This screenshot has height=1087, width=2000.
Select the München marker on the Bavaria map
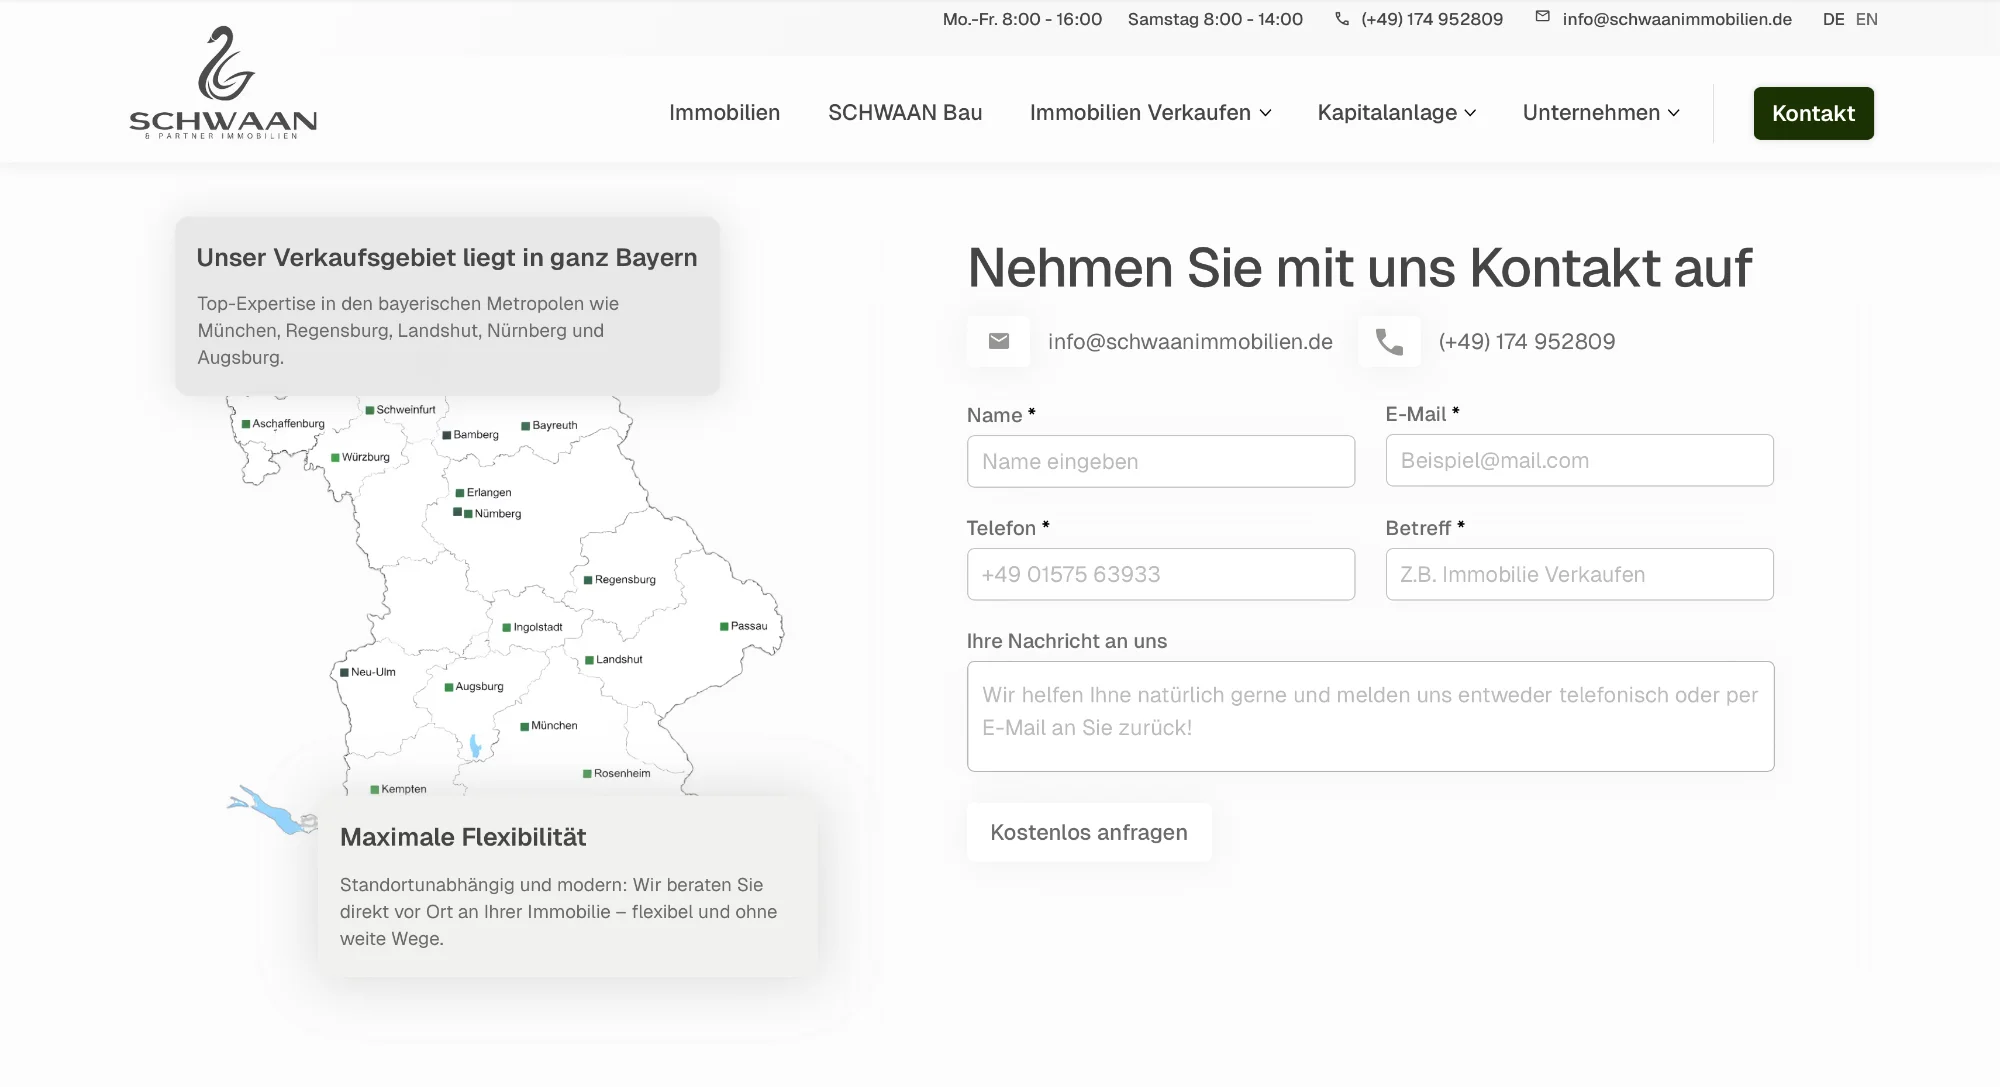[x=522, y=725]
